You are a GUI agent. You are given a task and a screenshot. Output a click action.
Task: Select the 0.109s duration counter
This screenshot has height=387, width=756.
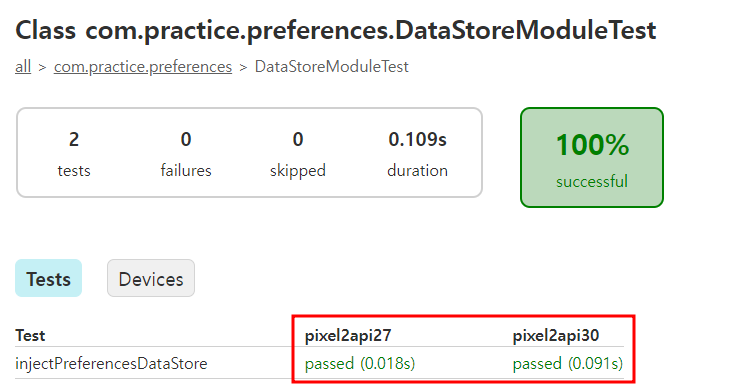tap(418, 153)
